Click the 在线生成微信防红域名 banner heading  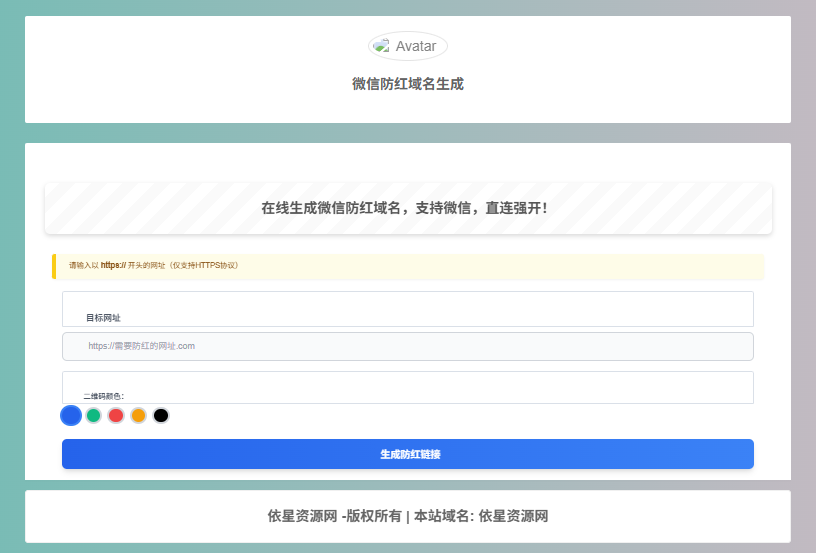click(404, 208)
